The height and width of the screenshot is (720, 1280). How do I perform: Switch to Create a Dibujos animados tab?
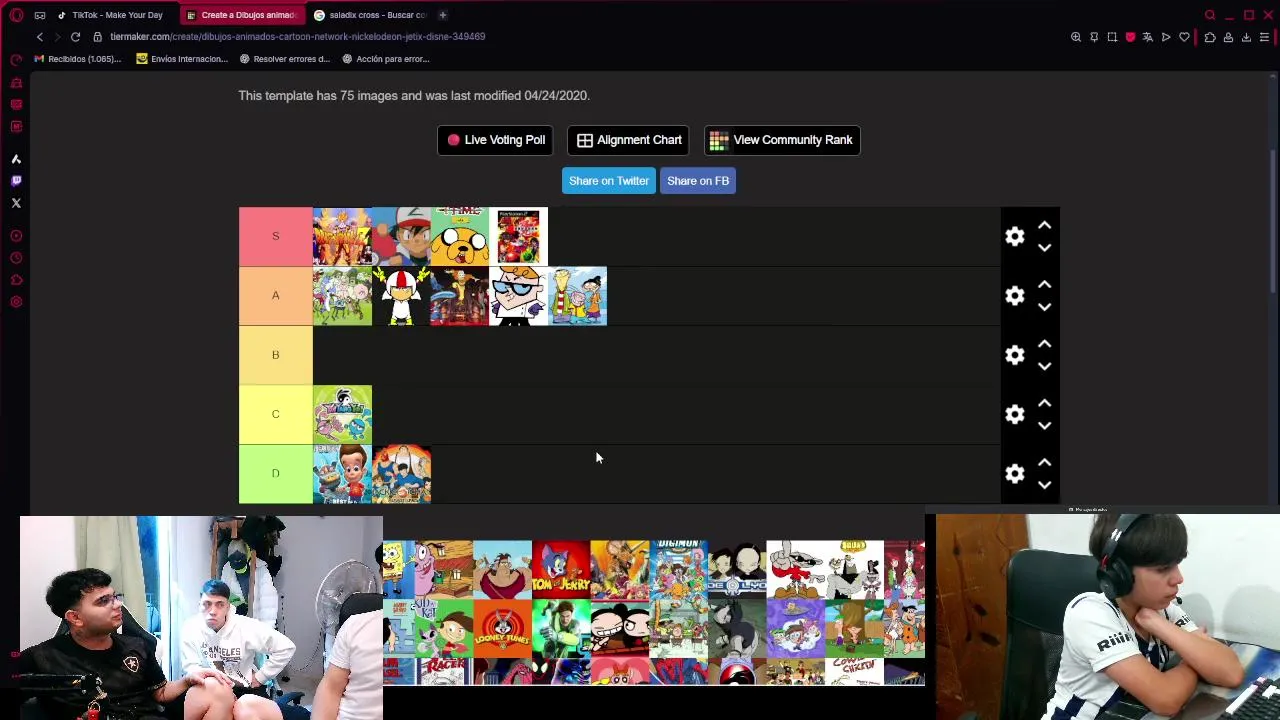[241, 15]
